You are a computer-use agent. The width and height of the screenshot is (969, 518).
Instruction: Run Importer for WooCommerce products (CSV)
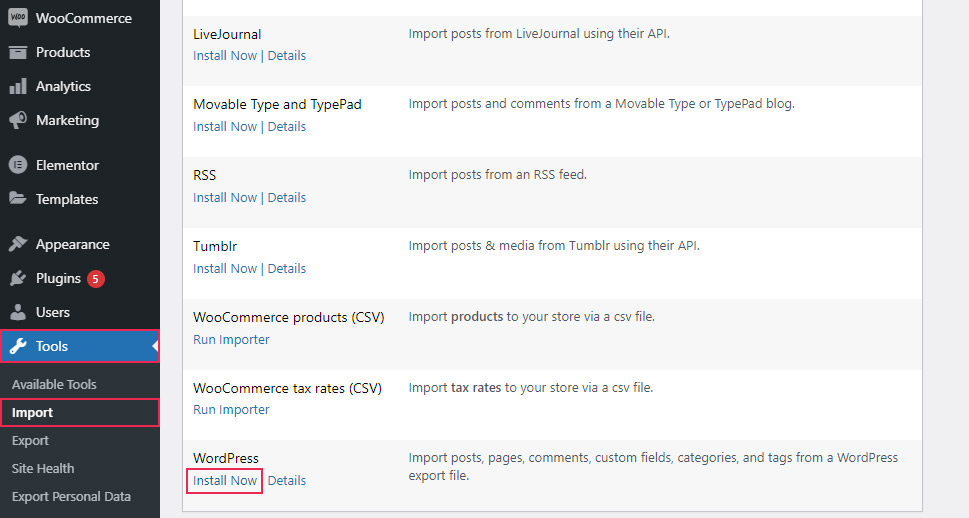[231, 340]
